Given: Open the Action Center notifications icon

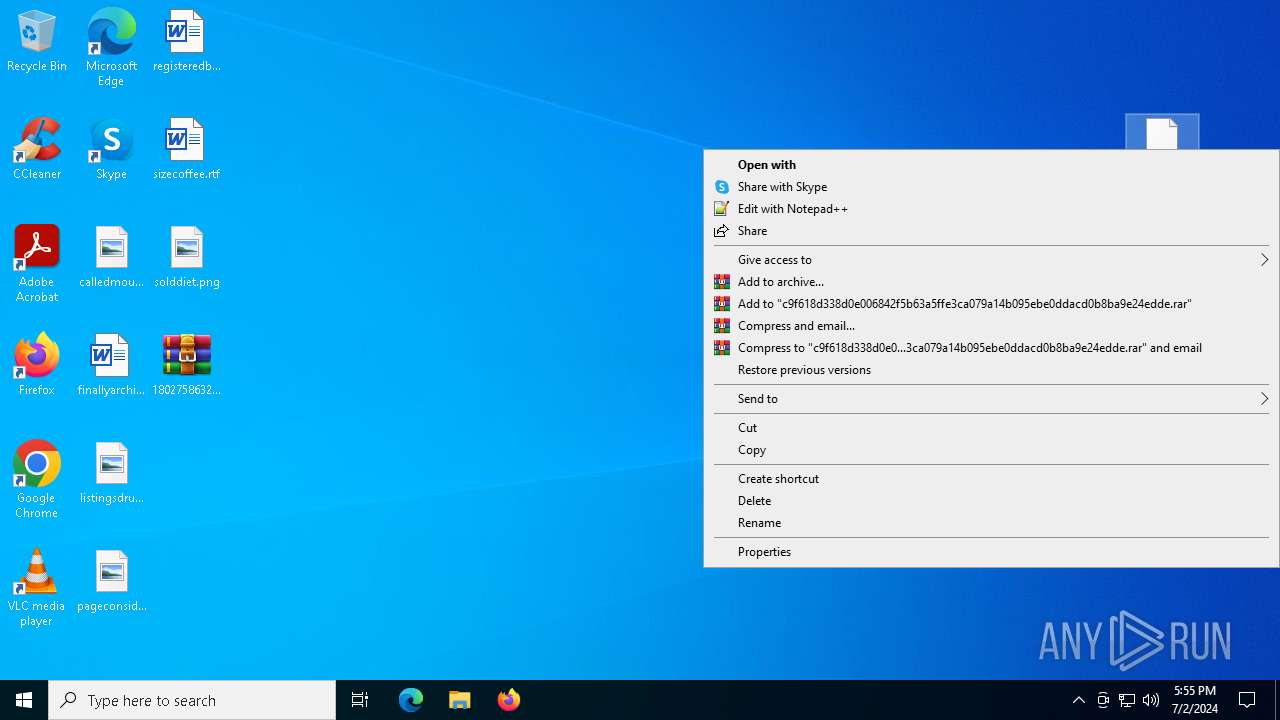Looking at the screenshot, I should 1247,700.
